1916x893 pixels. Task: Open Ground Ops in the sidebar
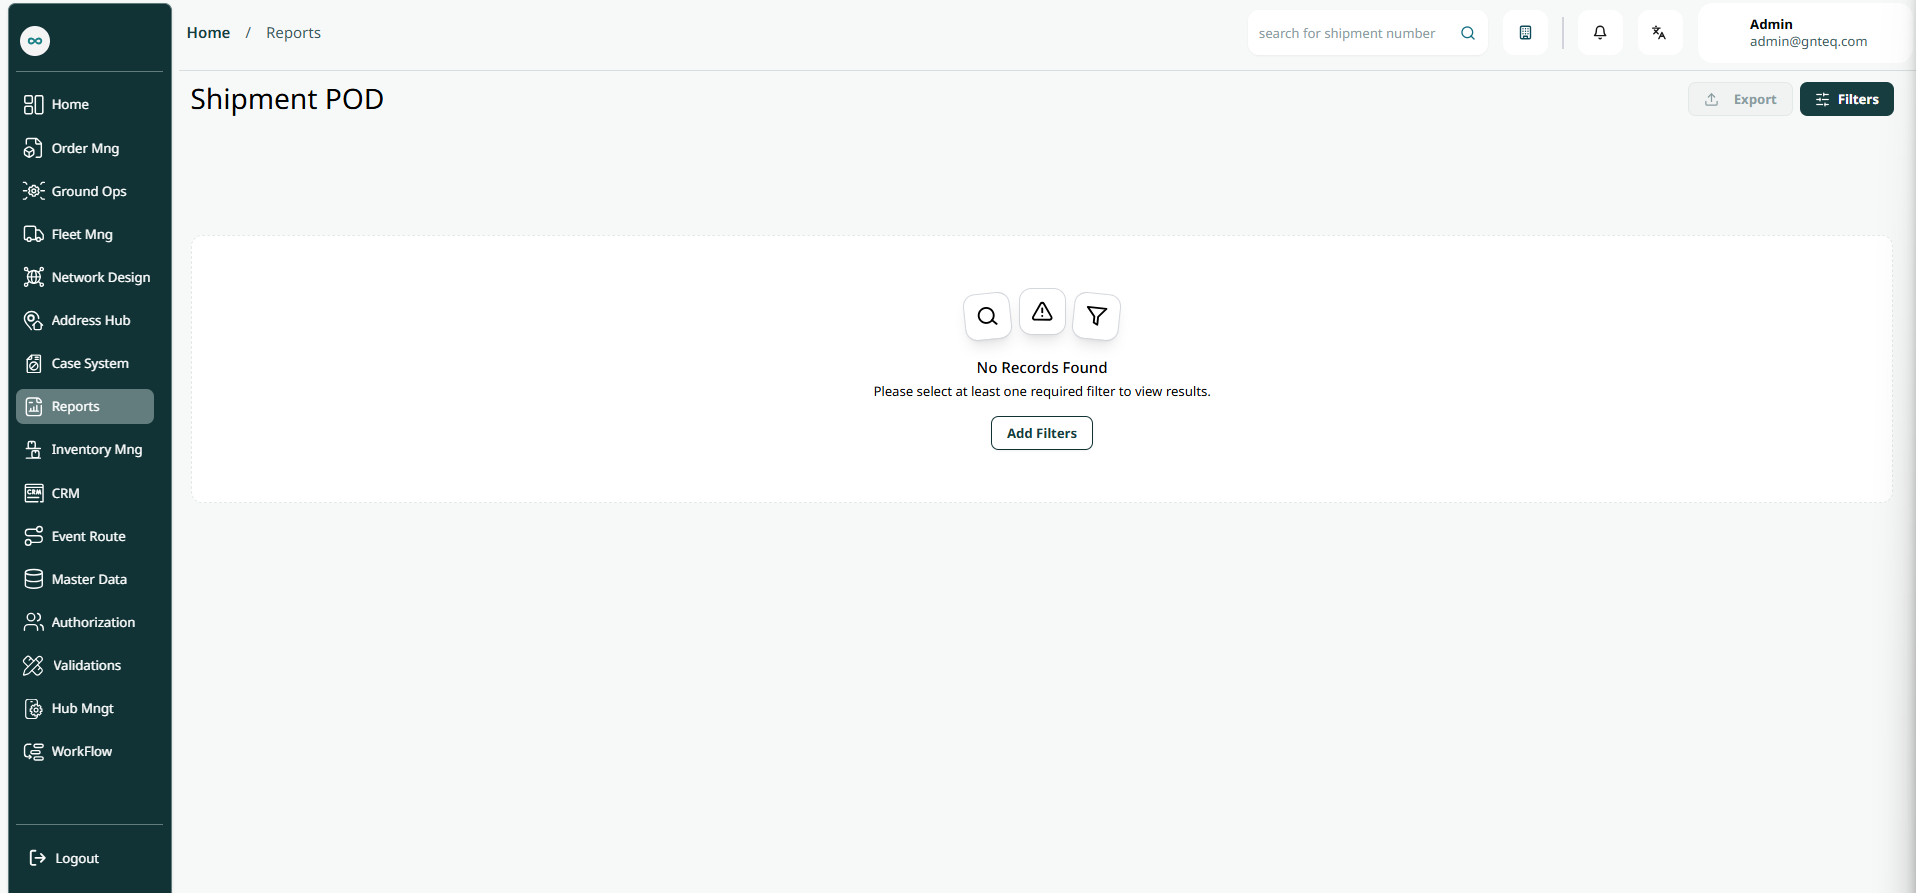pyautogui.click(x=88, y=191)
